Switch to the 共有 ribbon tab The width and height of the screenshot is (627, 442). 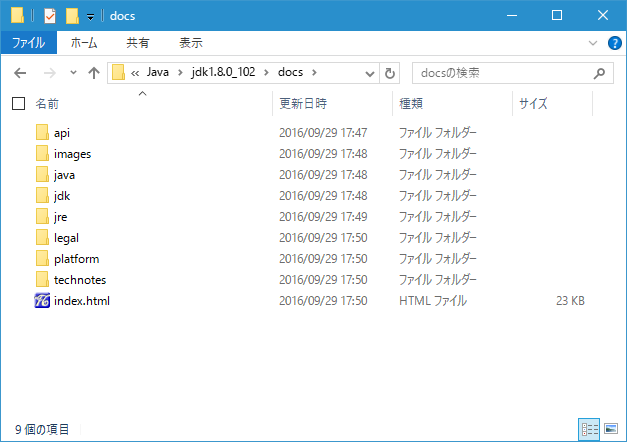point(138,42)
